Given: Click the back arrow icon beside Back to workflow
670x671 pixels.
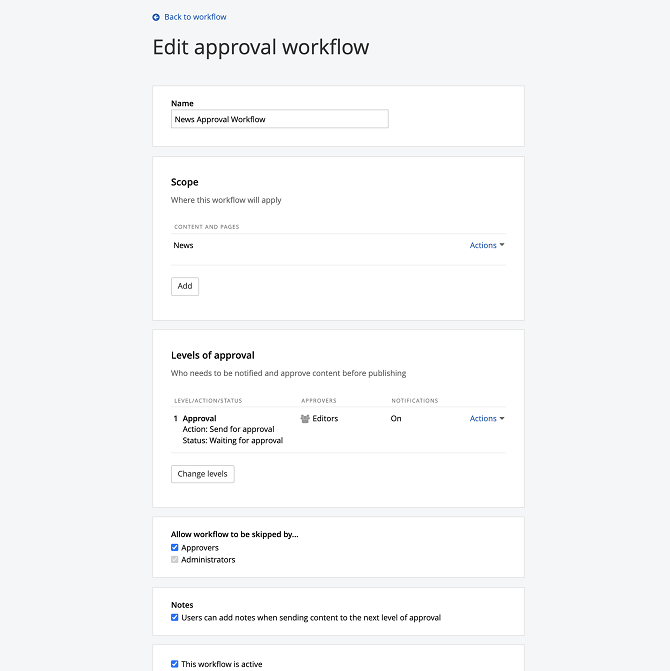Looking at the screenshot, I should (156, 17).
